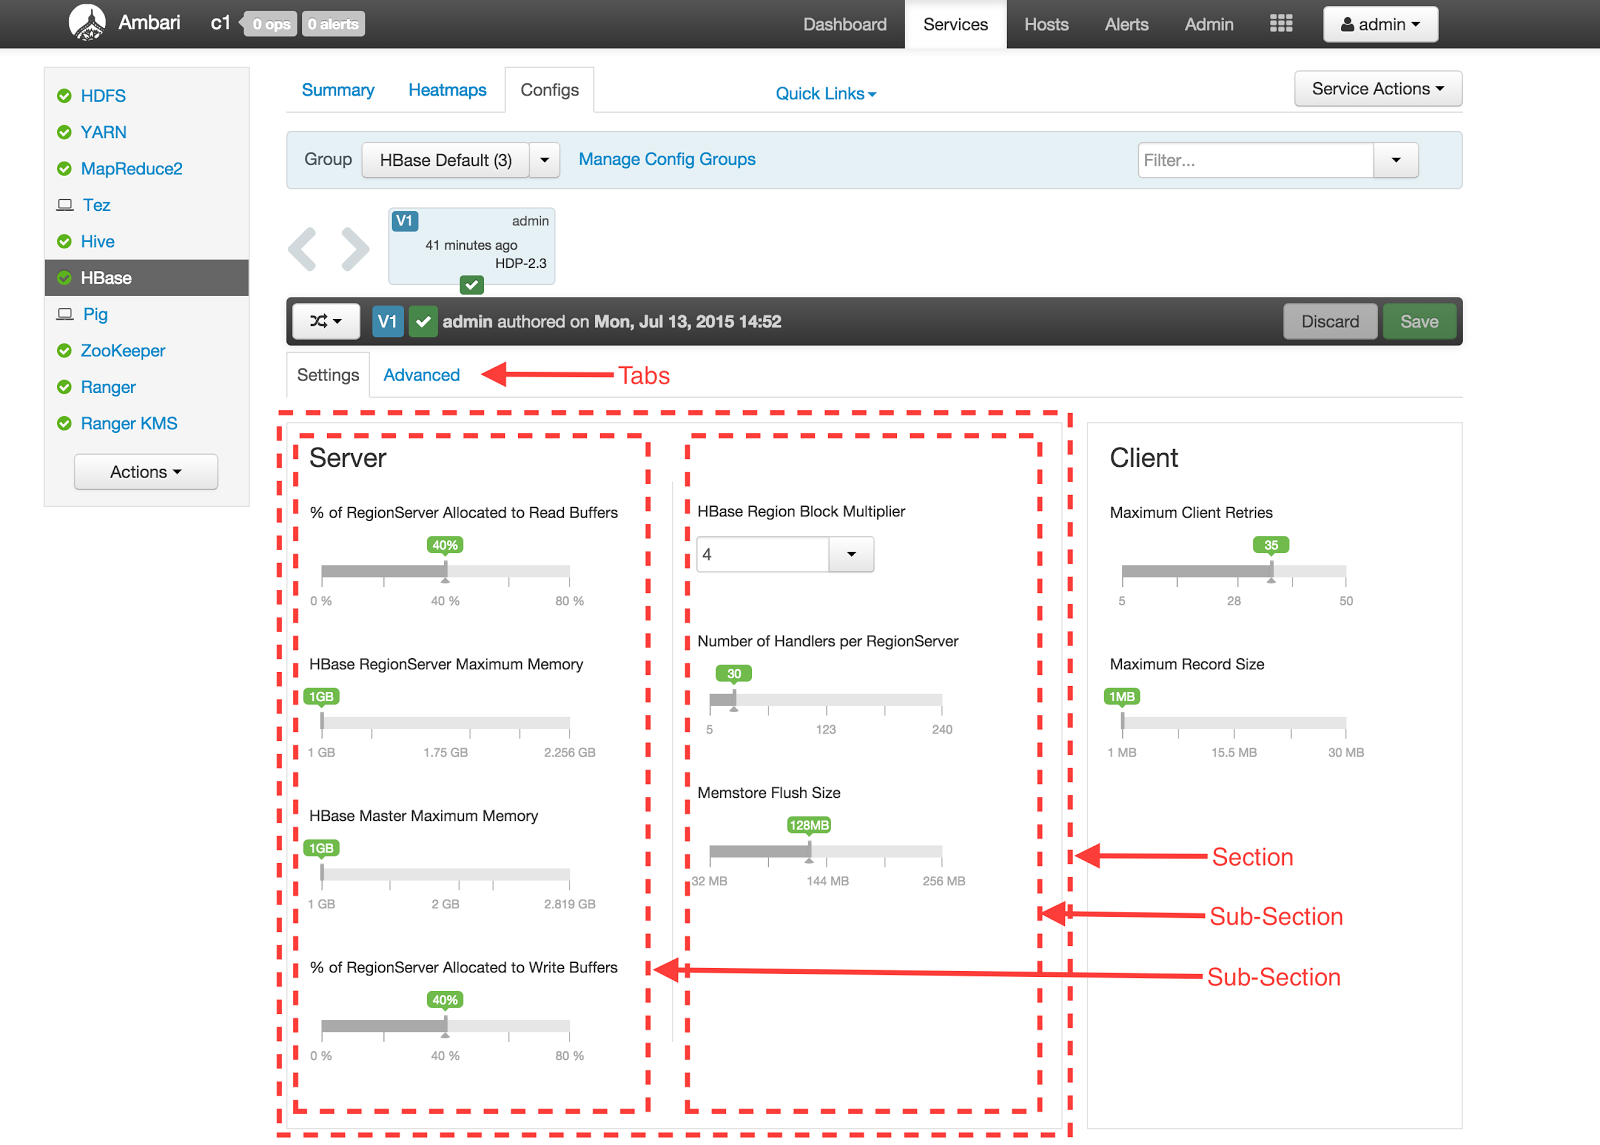
Task: Open HBase Region Block Multiplier dropdown
Action: (x=851, y=554)
